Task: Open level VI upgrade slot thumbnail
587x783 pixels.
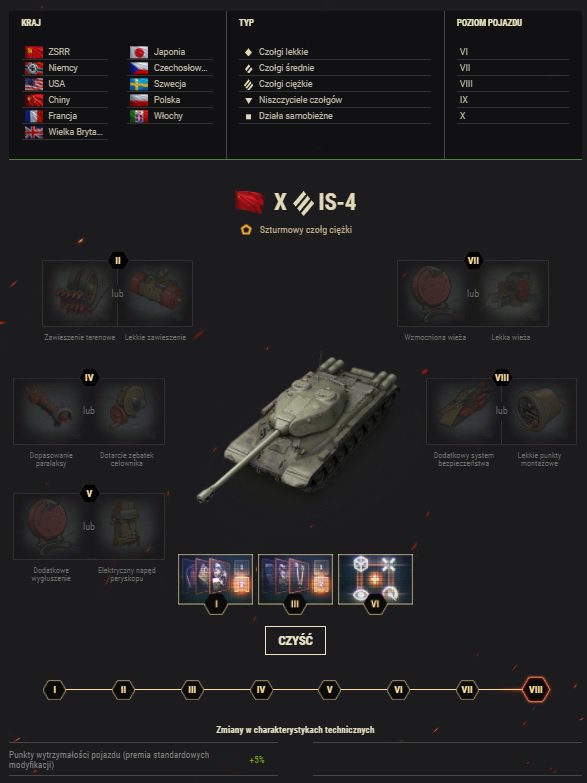Action: [375, 579]
